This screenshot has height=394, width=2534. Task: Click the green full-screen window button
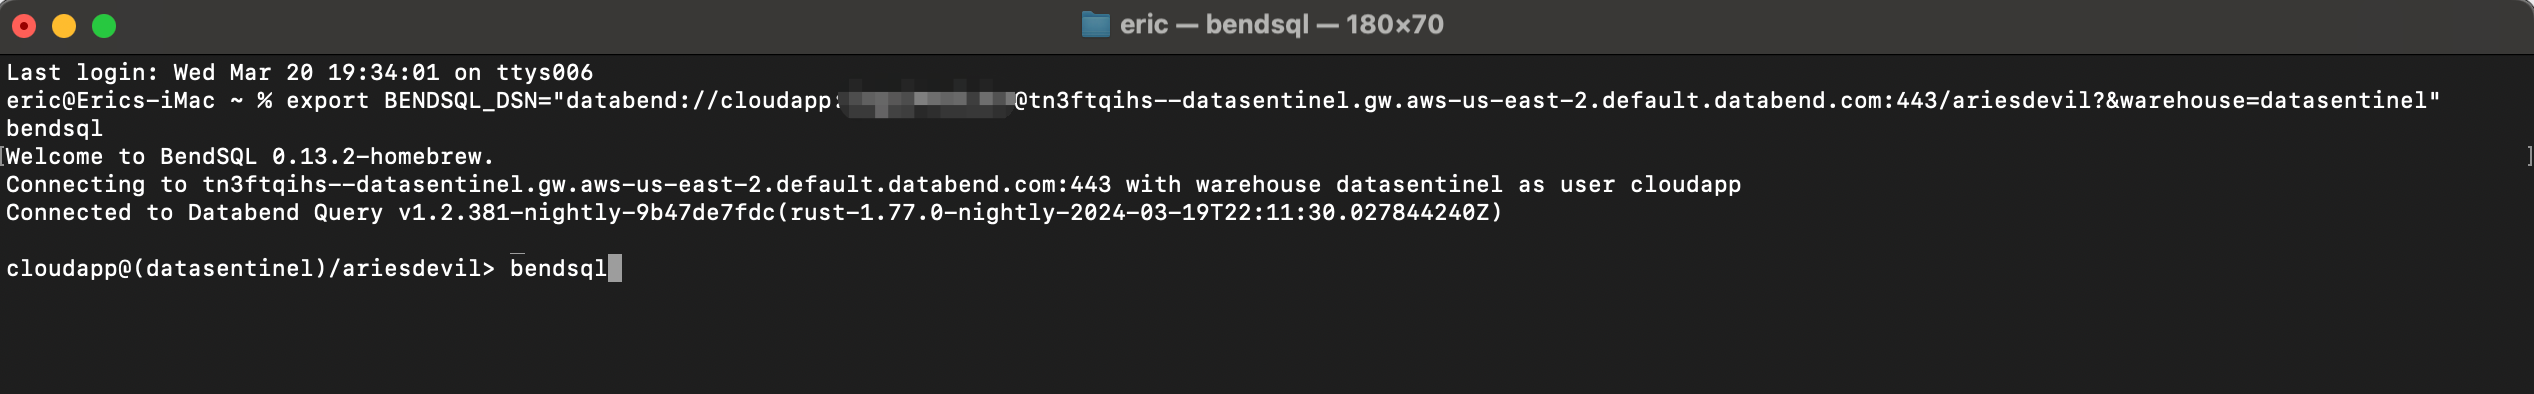[x=104, y=26]
